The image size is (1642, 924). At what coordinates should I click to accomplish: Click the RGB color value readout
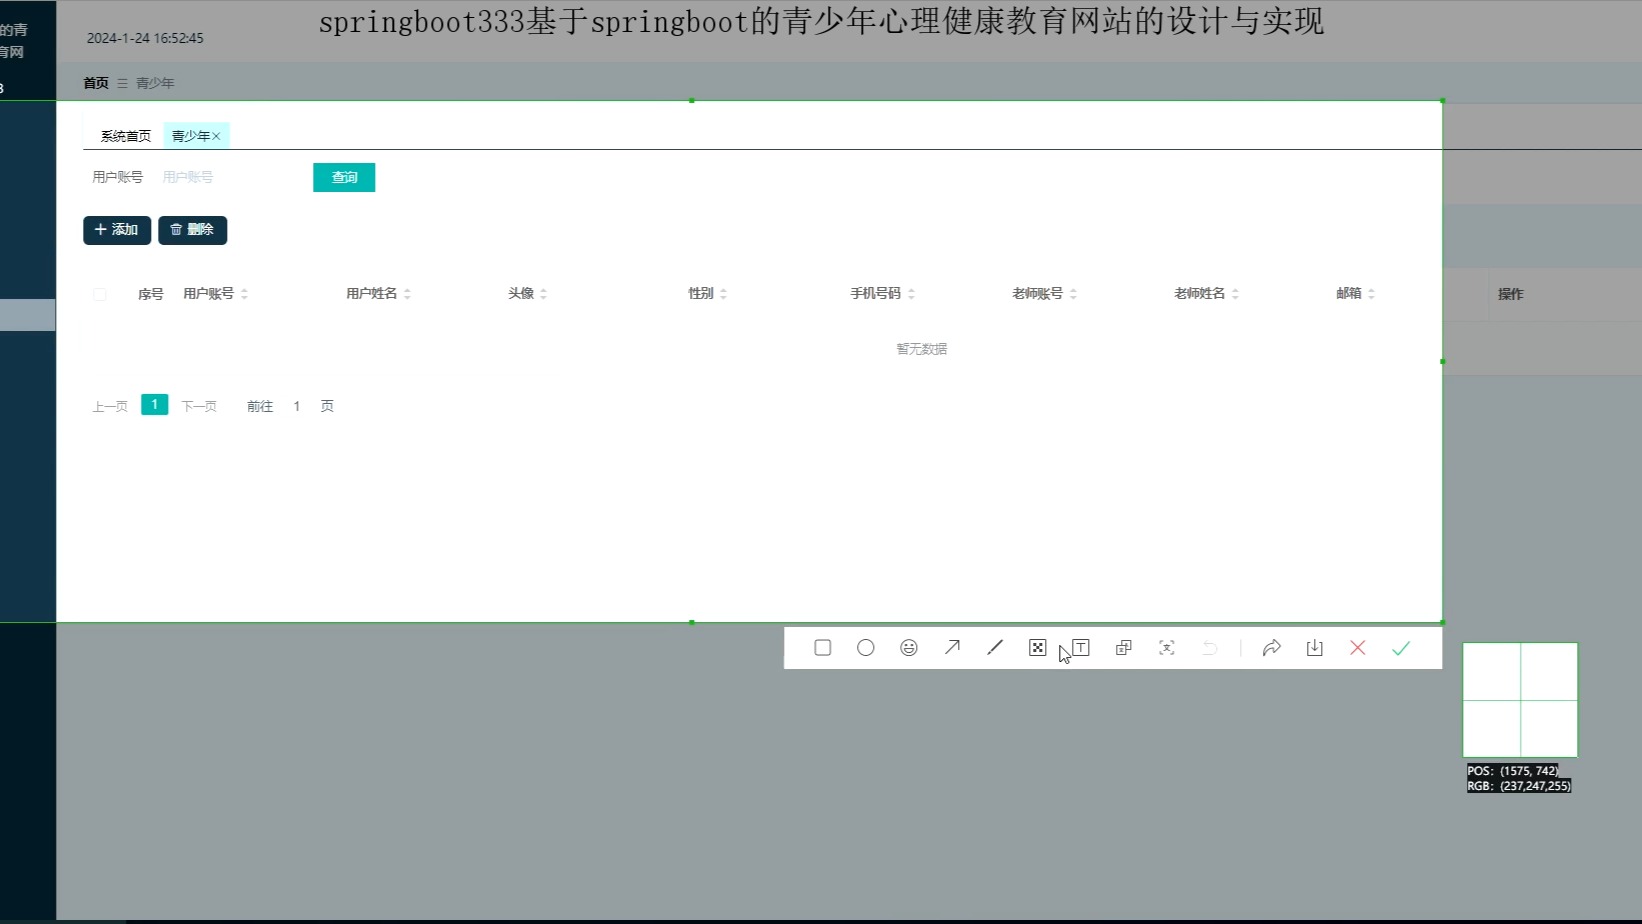[1519, 786]
